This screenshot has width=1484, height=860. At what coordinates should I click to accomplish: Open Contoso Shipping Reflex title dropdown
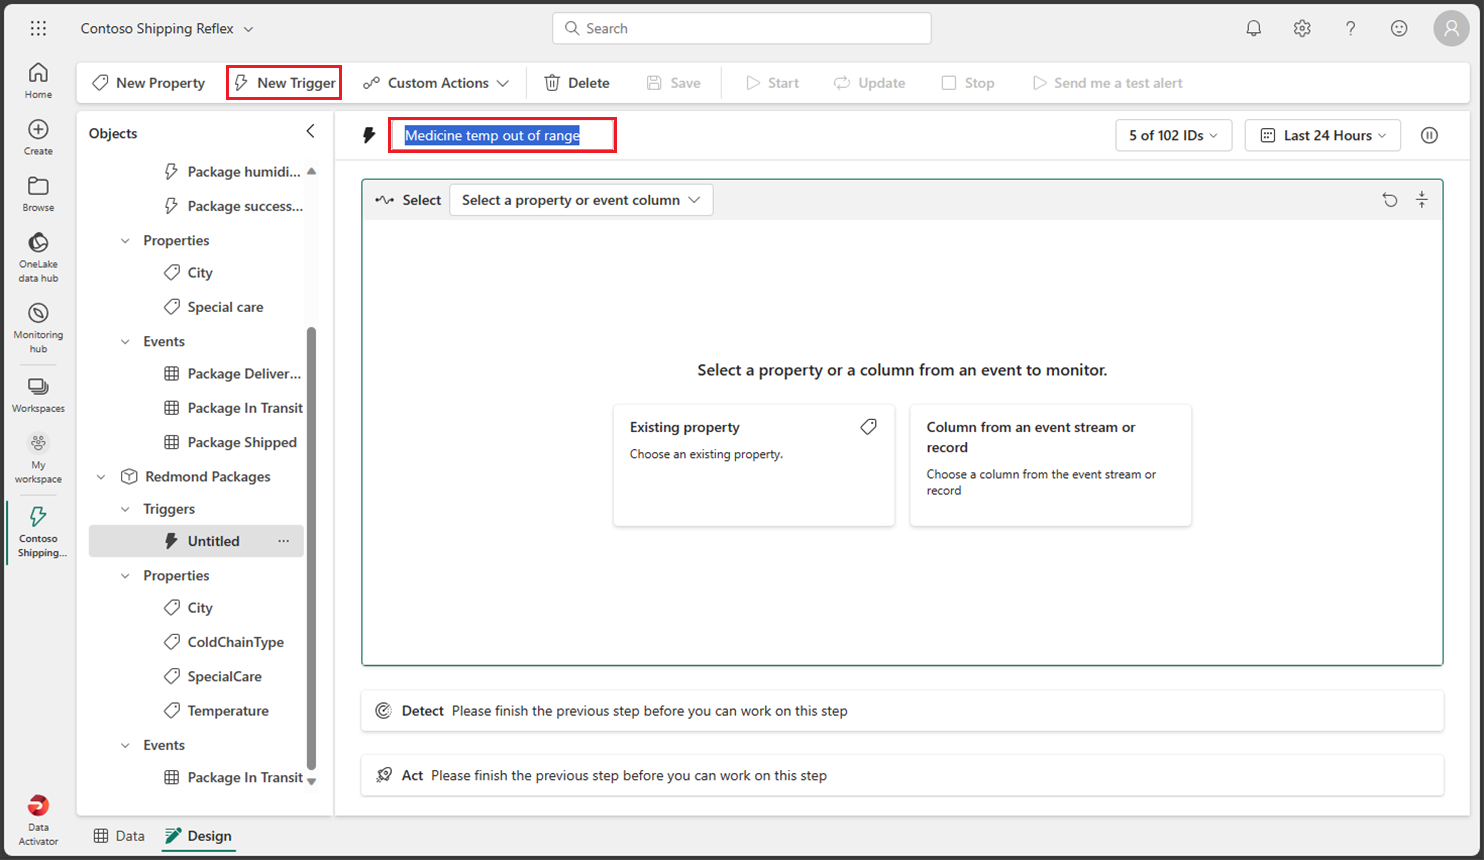click(x=167, y=29)
